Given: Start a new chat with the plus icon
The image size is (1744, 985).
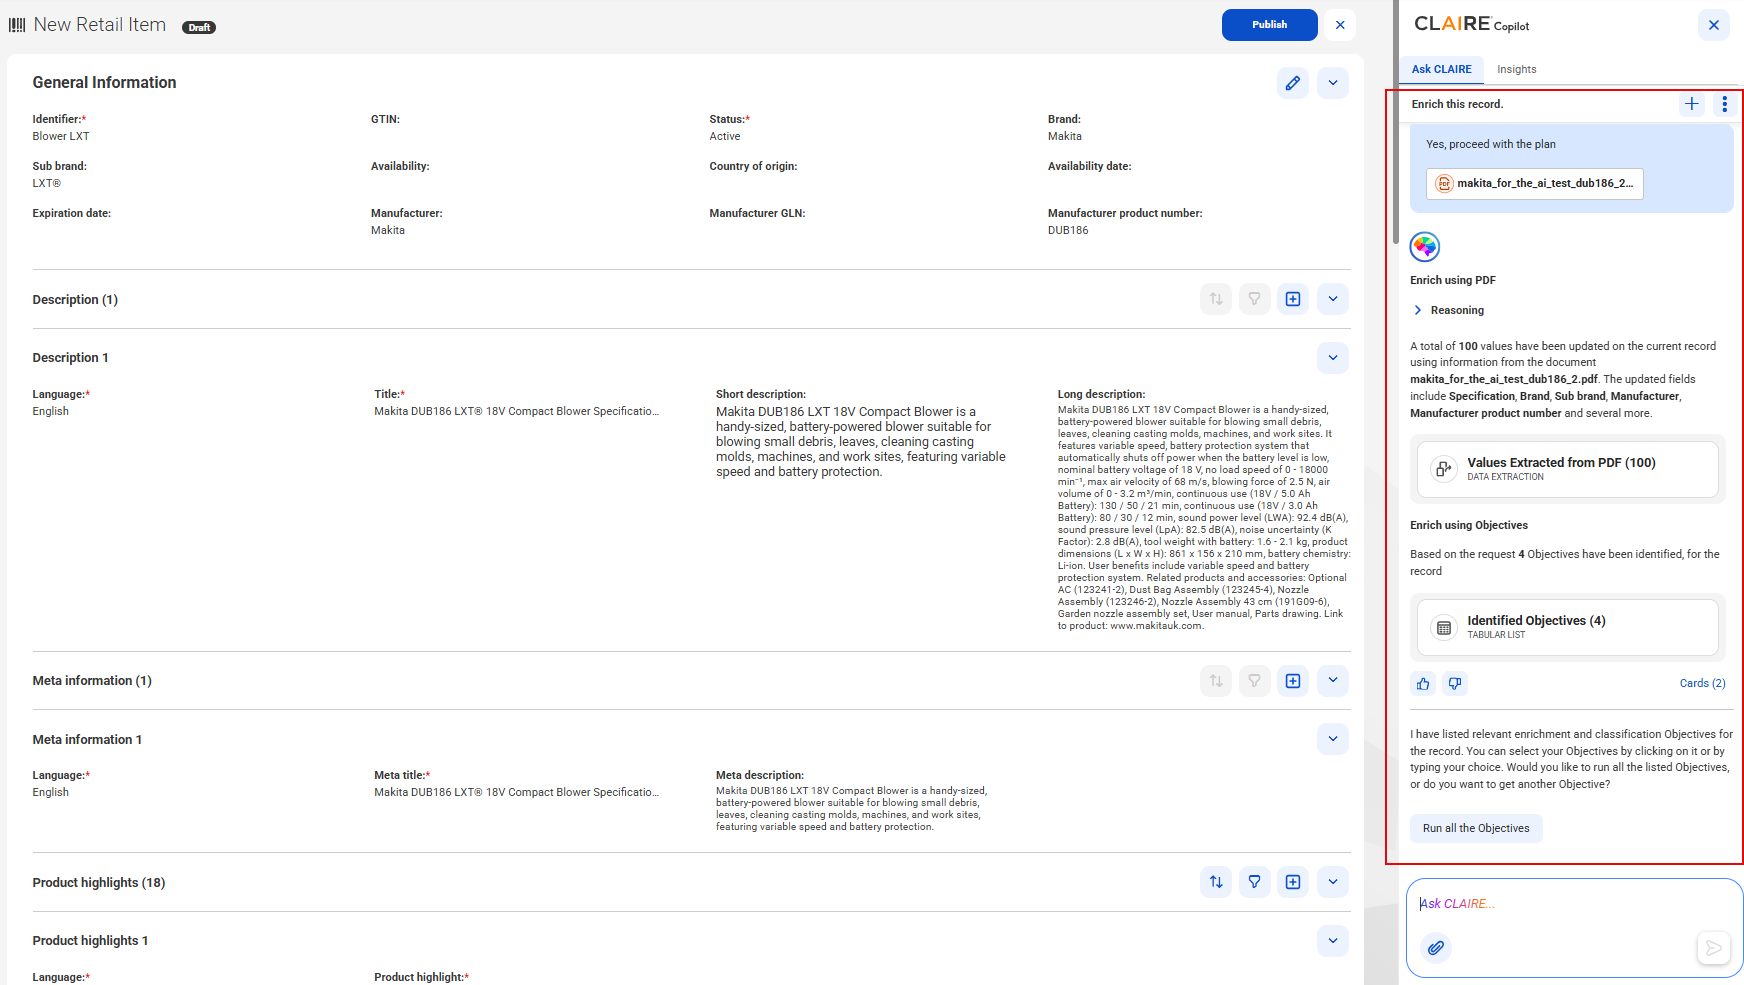Looking at the screenshot, I should (1691, 104).
